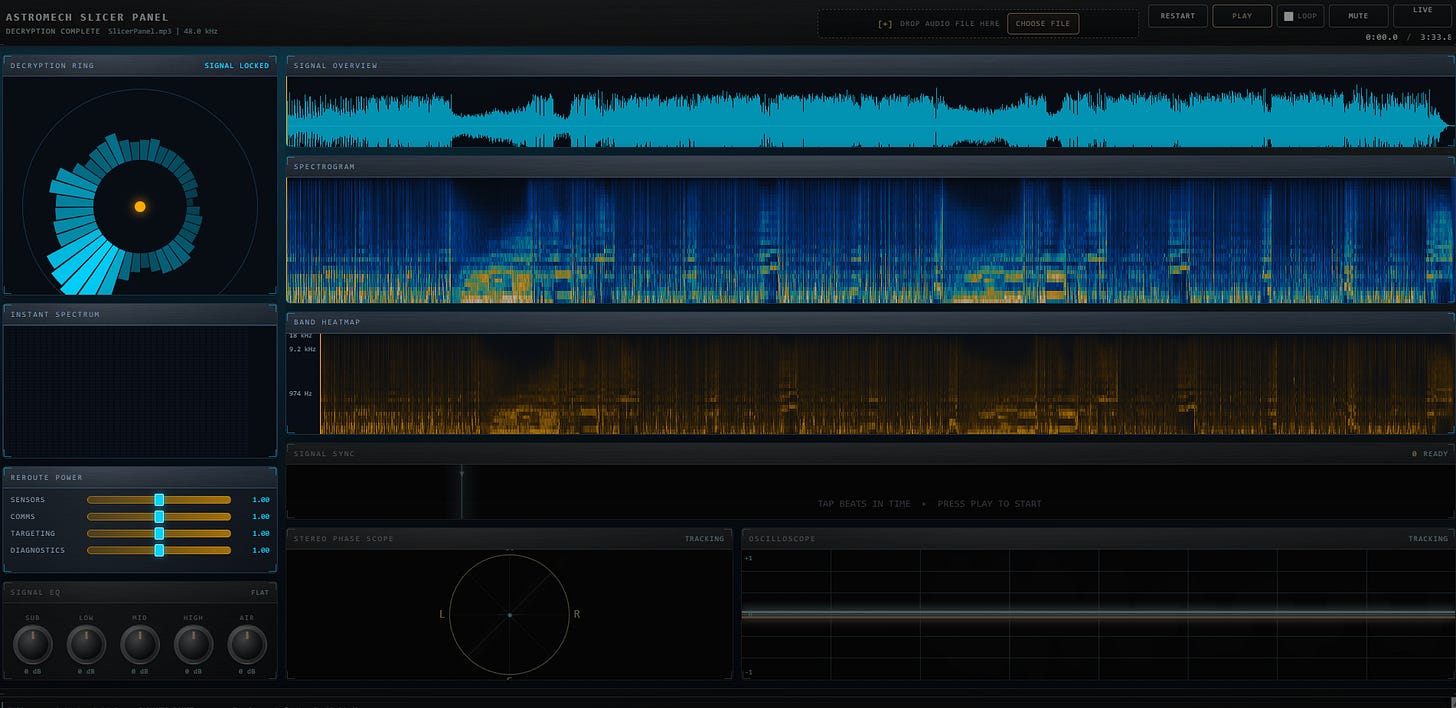This screenshot has width=1456, height=708.
Task: Click the TRACKING label in Stereo Phase Scope
Action: coord(704,539)
